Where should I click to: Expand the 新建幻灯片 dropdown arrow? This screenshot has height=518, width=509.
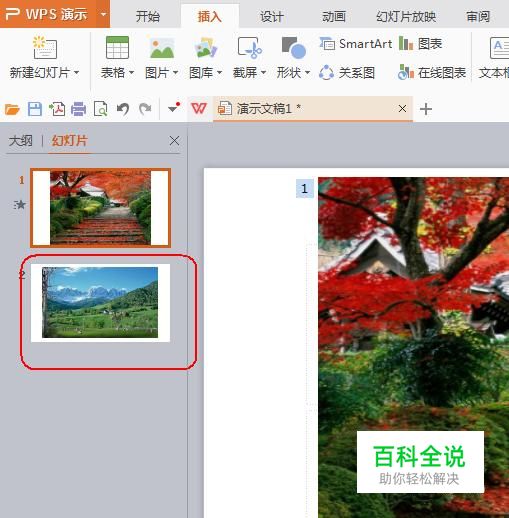click(x=77, y=72)
